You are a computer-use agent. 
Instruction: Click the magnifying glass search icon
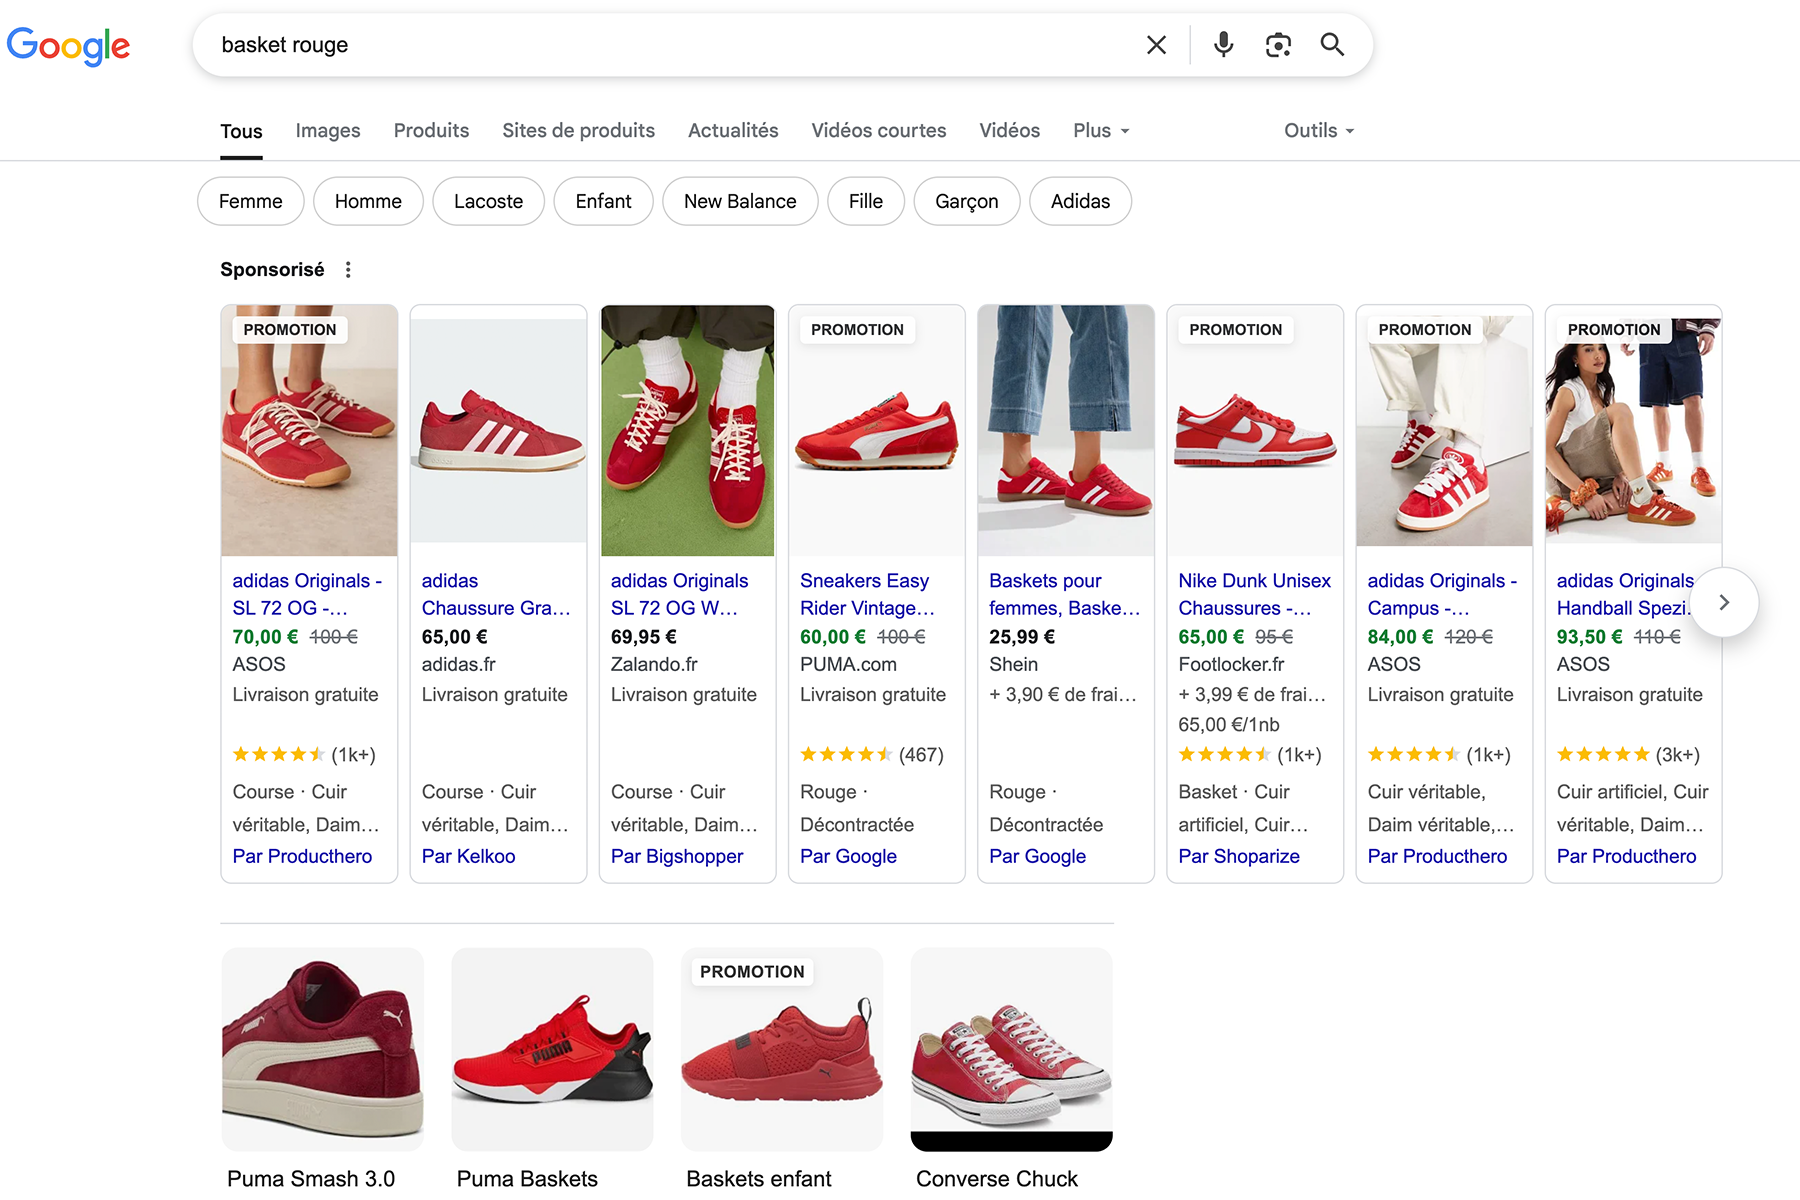[1332, 45]
